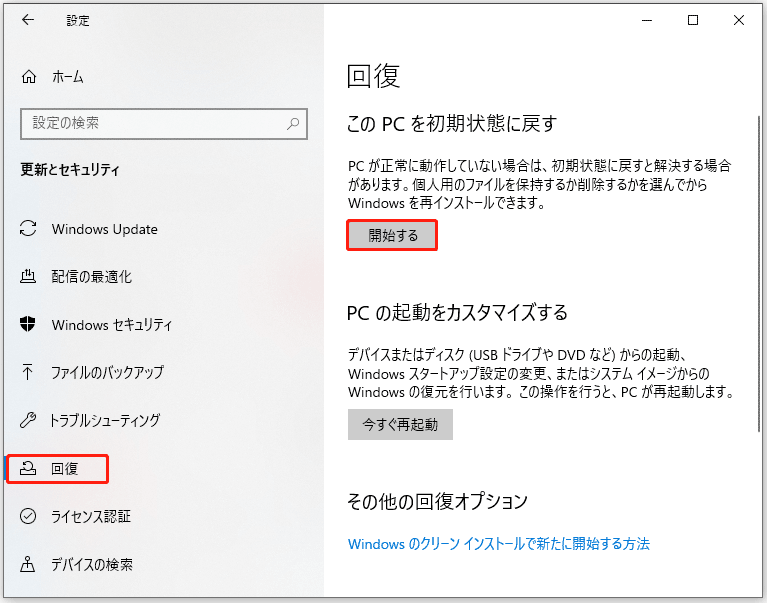
Task: Click the 更新とセキュリティ section title
Action: tap(70, 170)
